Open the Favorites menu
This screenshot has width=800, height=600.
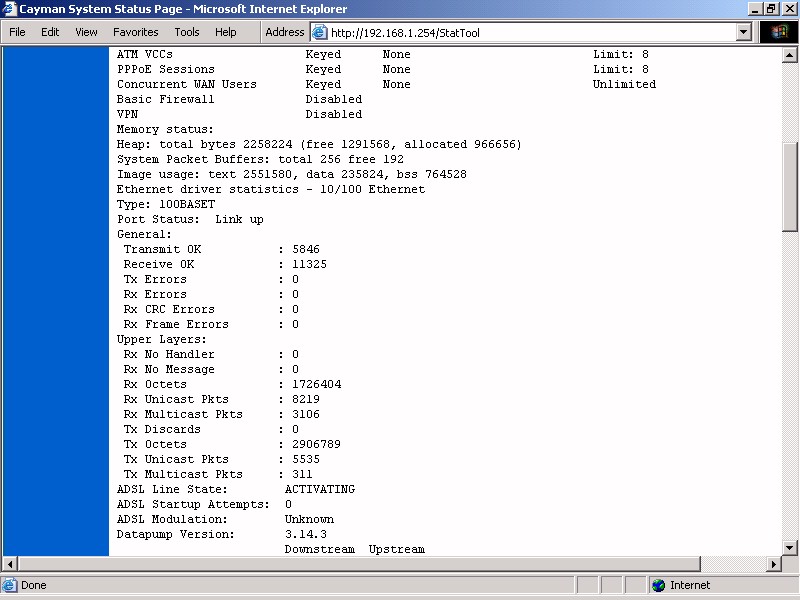136,32
